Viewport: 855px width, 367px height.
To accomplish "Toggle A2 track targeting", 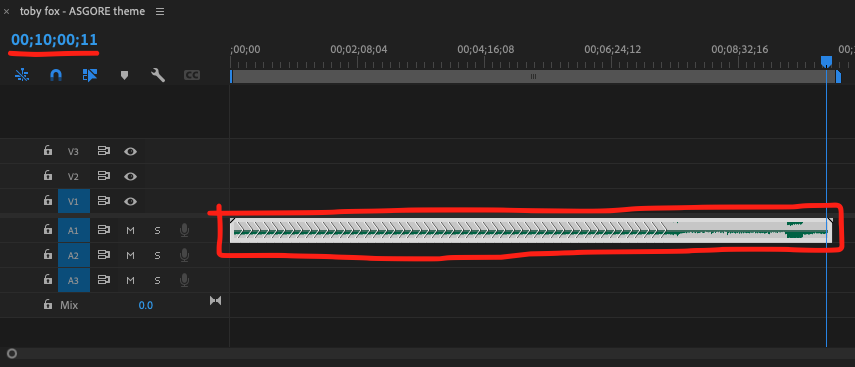I will click(x=74, y=256).
